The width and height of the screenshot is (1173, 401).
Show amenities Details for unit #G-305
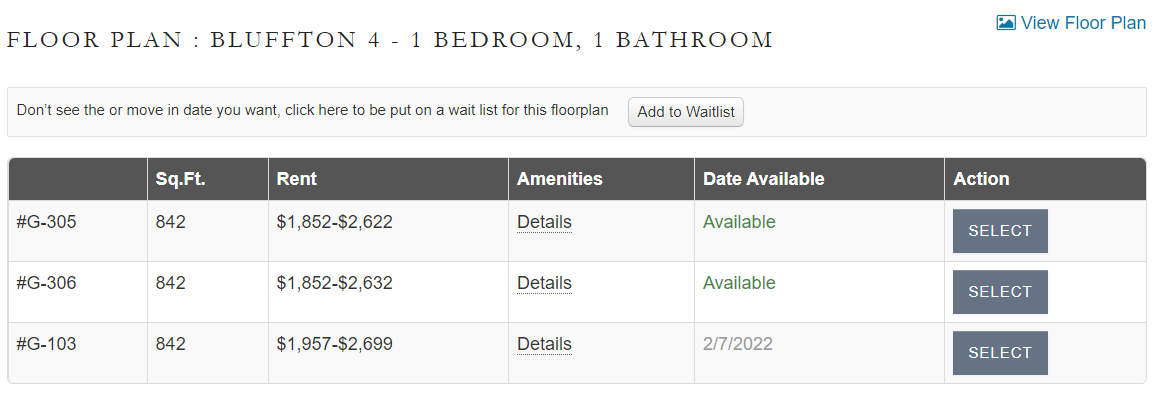544,222
